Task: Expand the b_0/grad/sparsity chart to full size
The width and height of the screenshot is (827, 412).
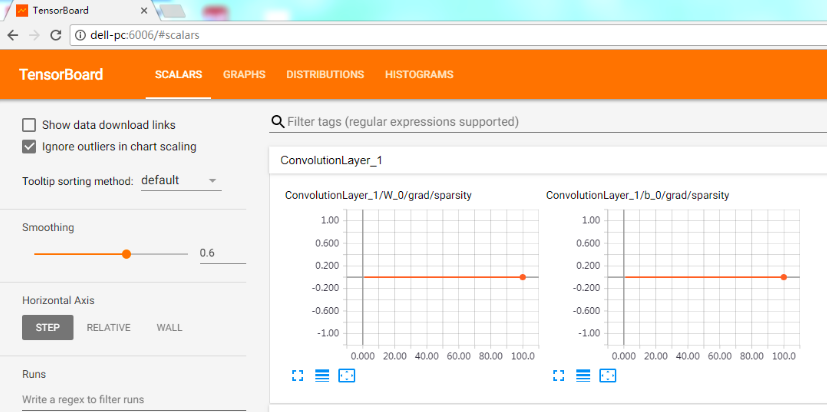Action: click(559, 376)
